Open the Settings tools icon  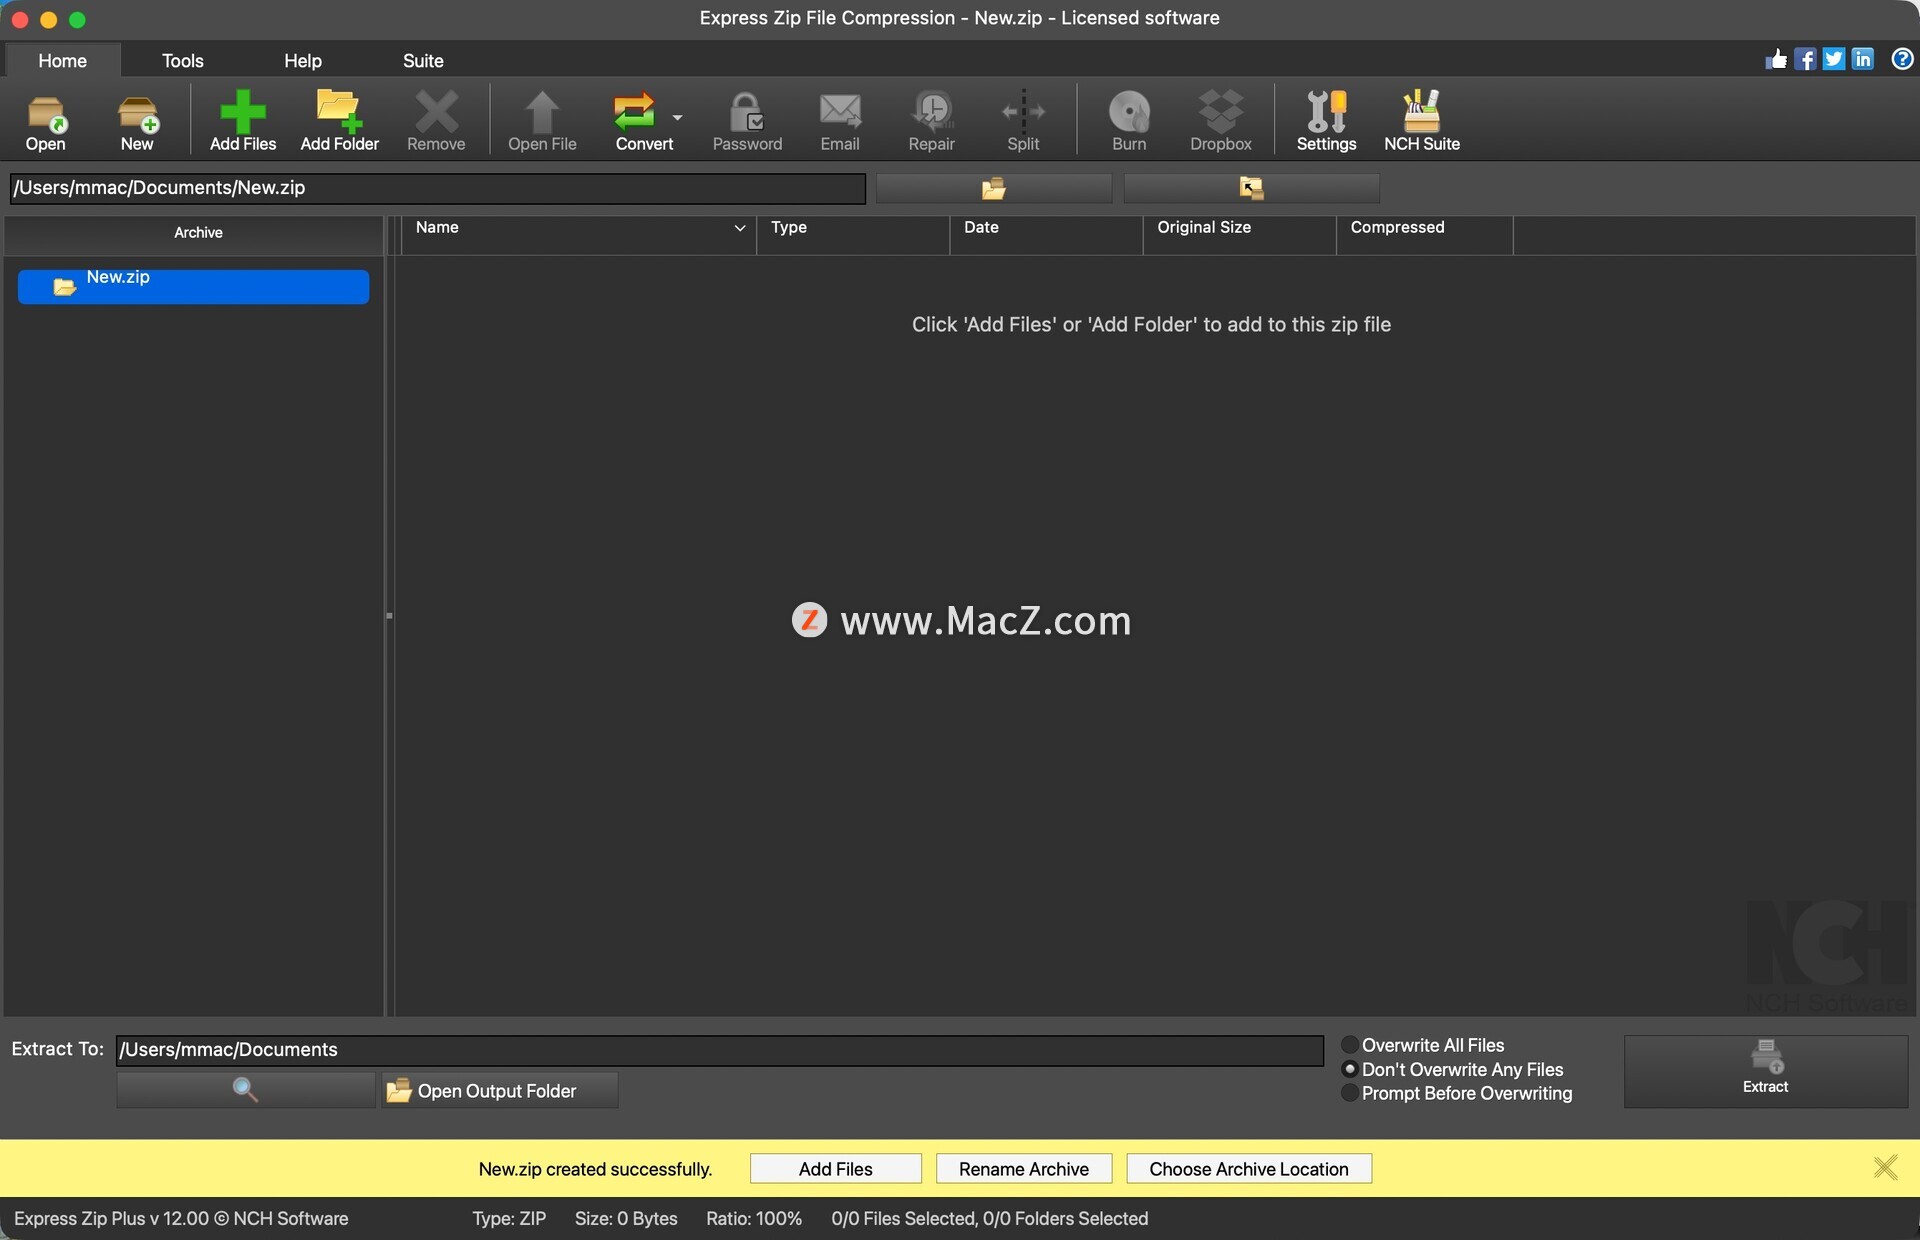click(1326, 111)
